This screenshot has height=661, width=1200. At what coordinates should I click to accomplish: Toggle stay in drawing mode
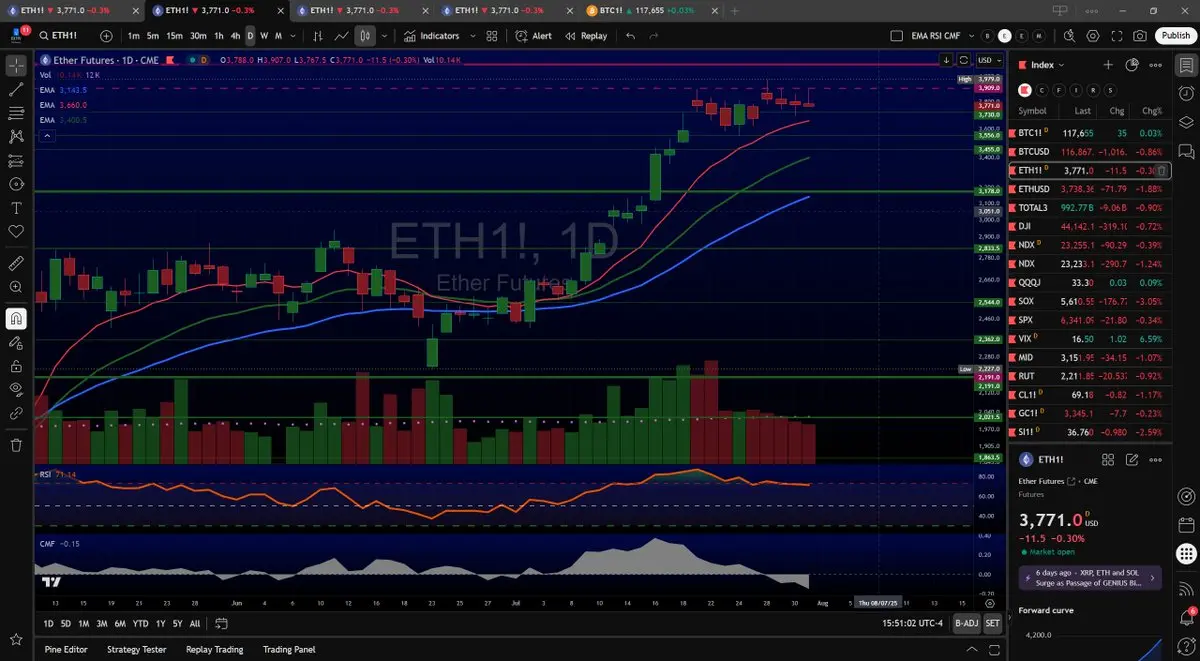pyautogui.click(x=16, y=342)
